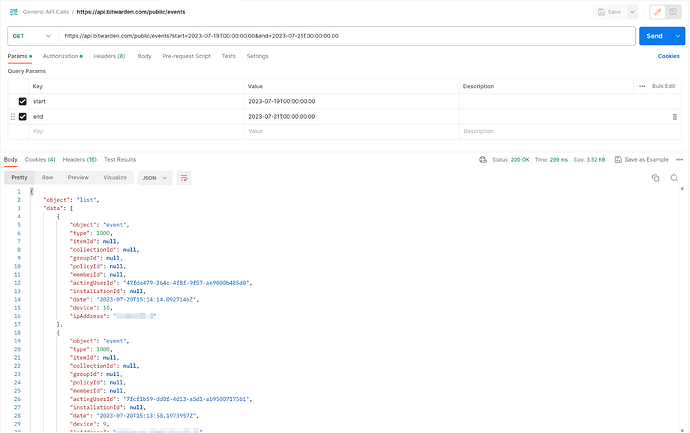Click the date value 2023-07-20T15:13:58.1973957Z

(x=148, y=416)
